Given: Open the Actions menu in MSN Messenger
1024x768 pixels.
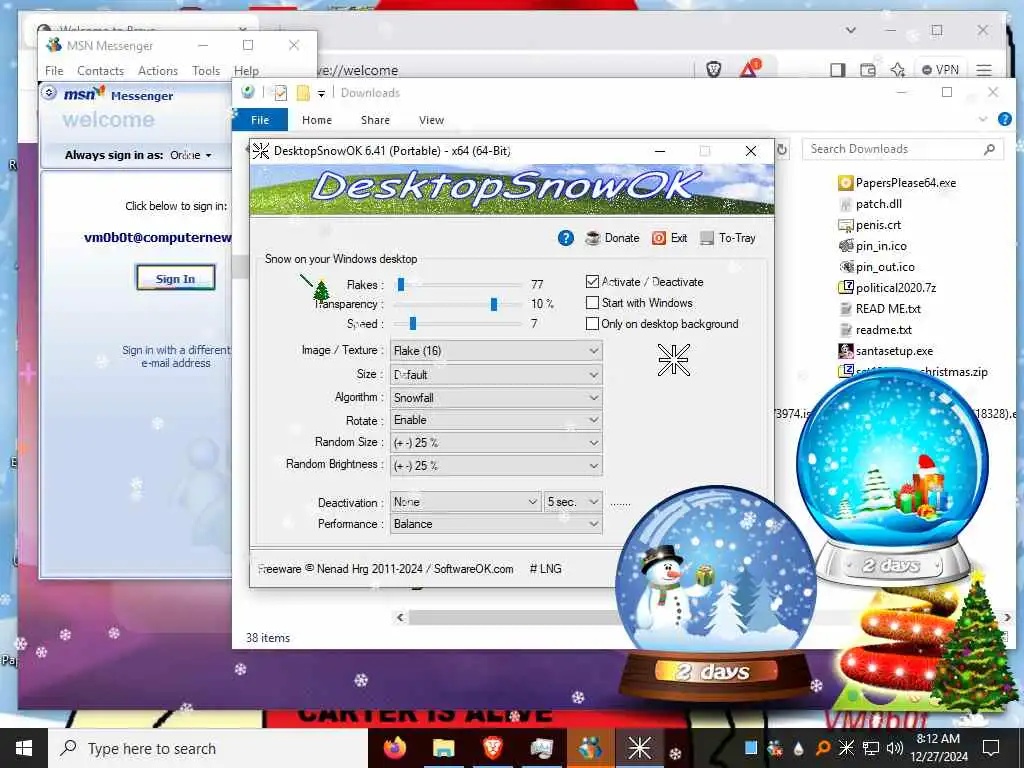Looking at the screenshot, I should click(158, 71).
